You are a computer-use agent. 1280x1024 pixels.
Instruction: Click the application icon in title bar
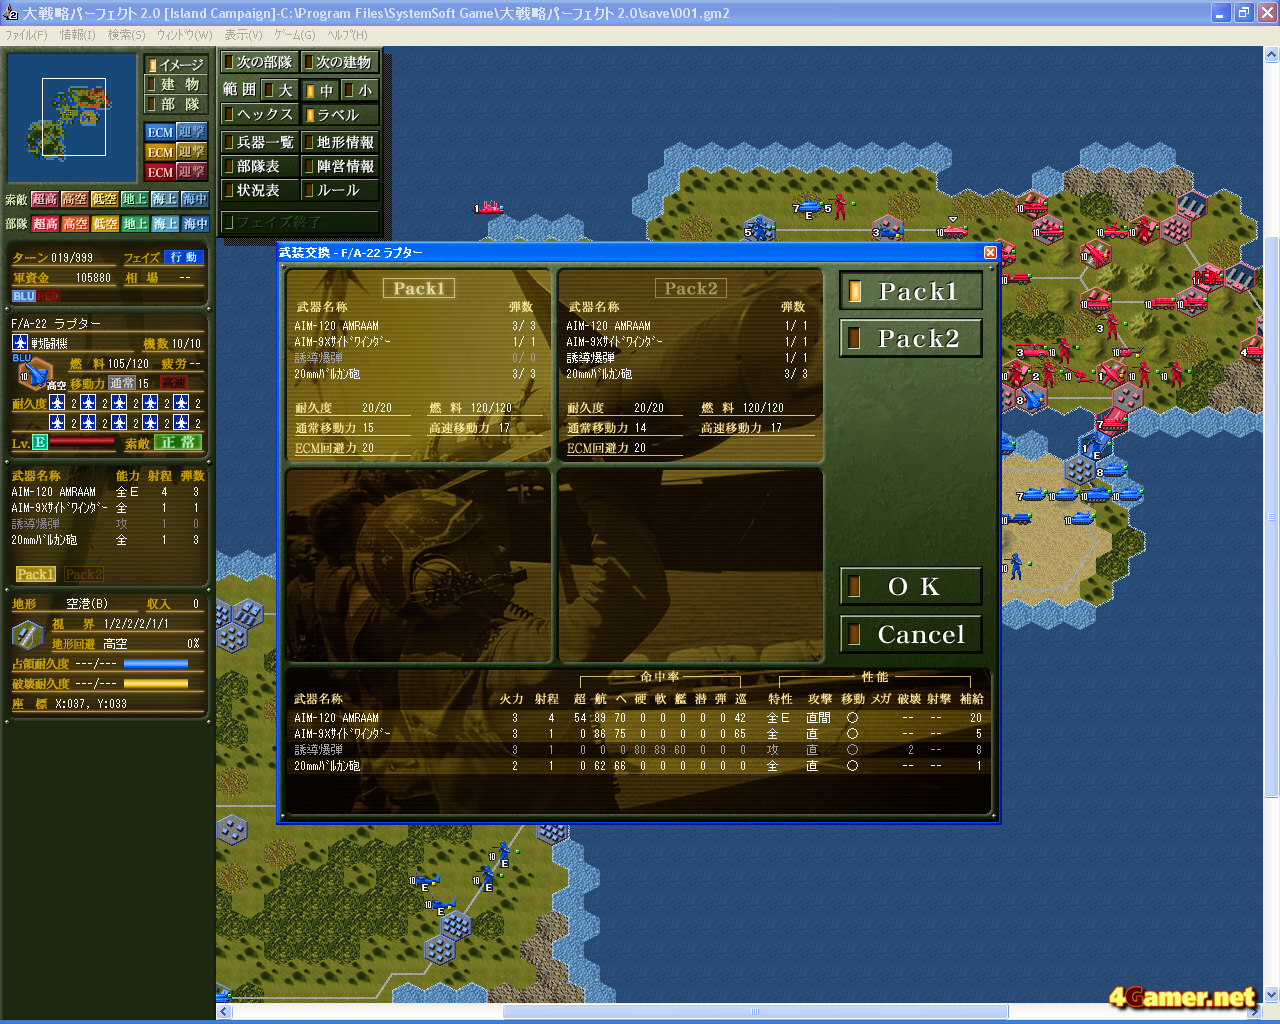[11, 13]
